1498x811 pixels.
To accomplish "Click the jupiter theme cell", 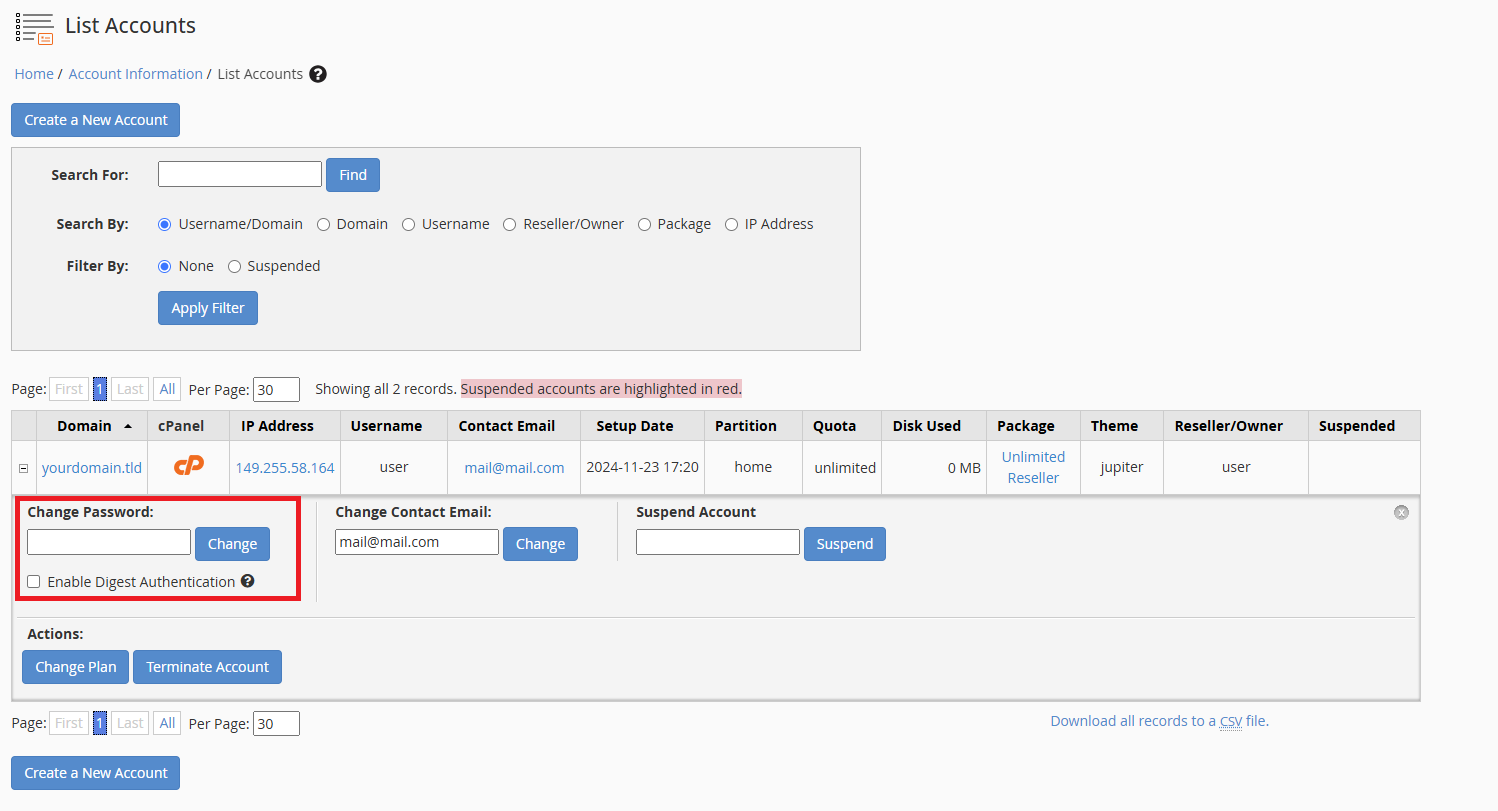I will [1122, 467].
